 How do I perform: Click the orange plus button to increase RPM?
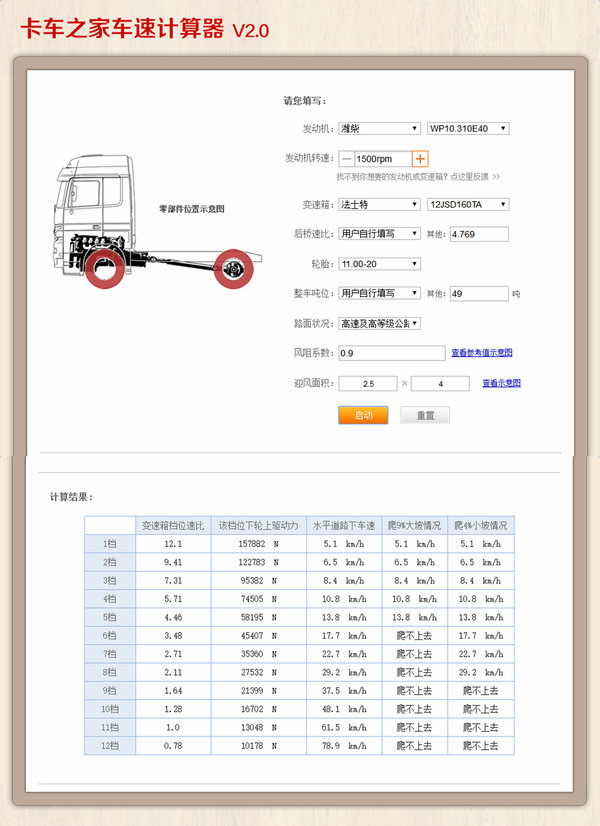[420, 159]
